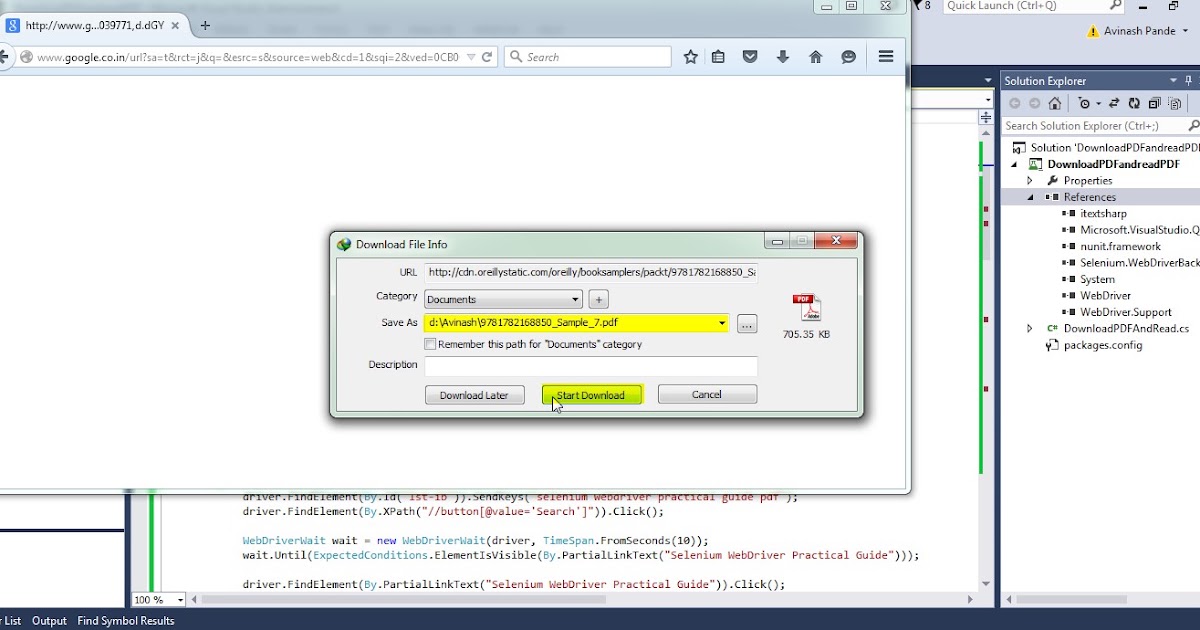Image resolution: width=1200 pixels, height=630 pixels.
Task: Show bookmarks list in the Firefox toolbar
Action: pos(718,57)
